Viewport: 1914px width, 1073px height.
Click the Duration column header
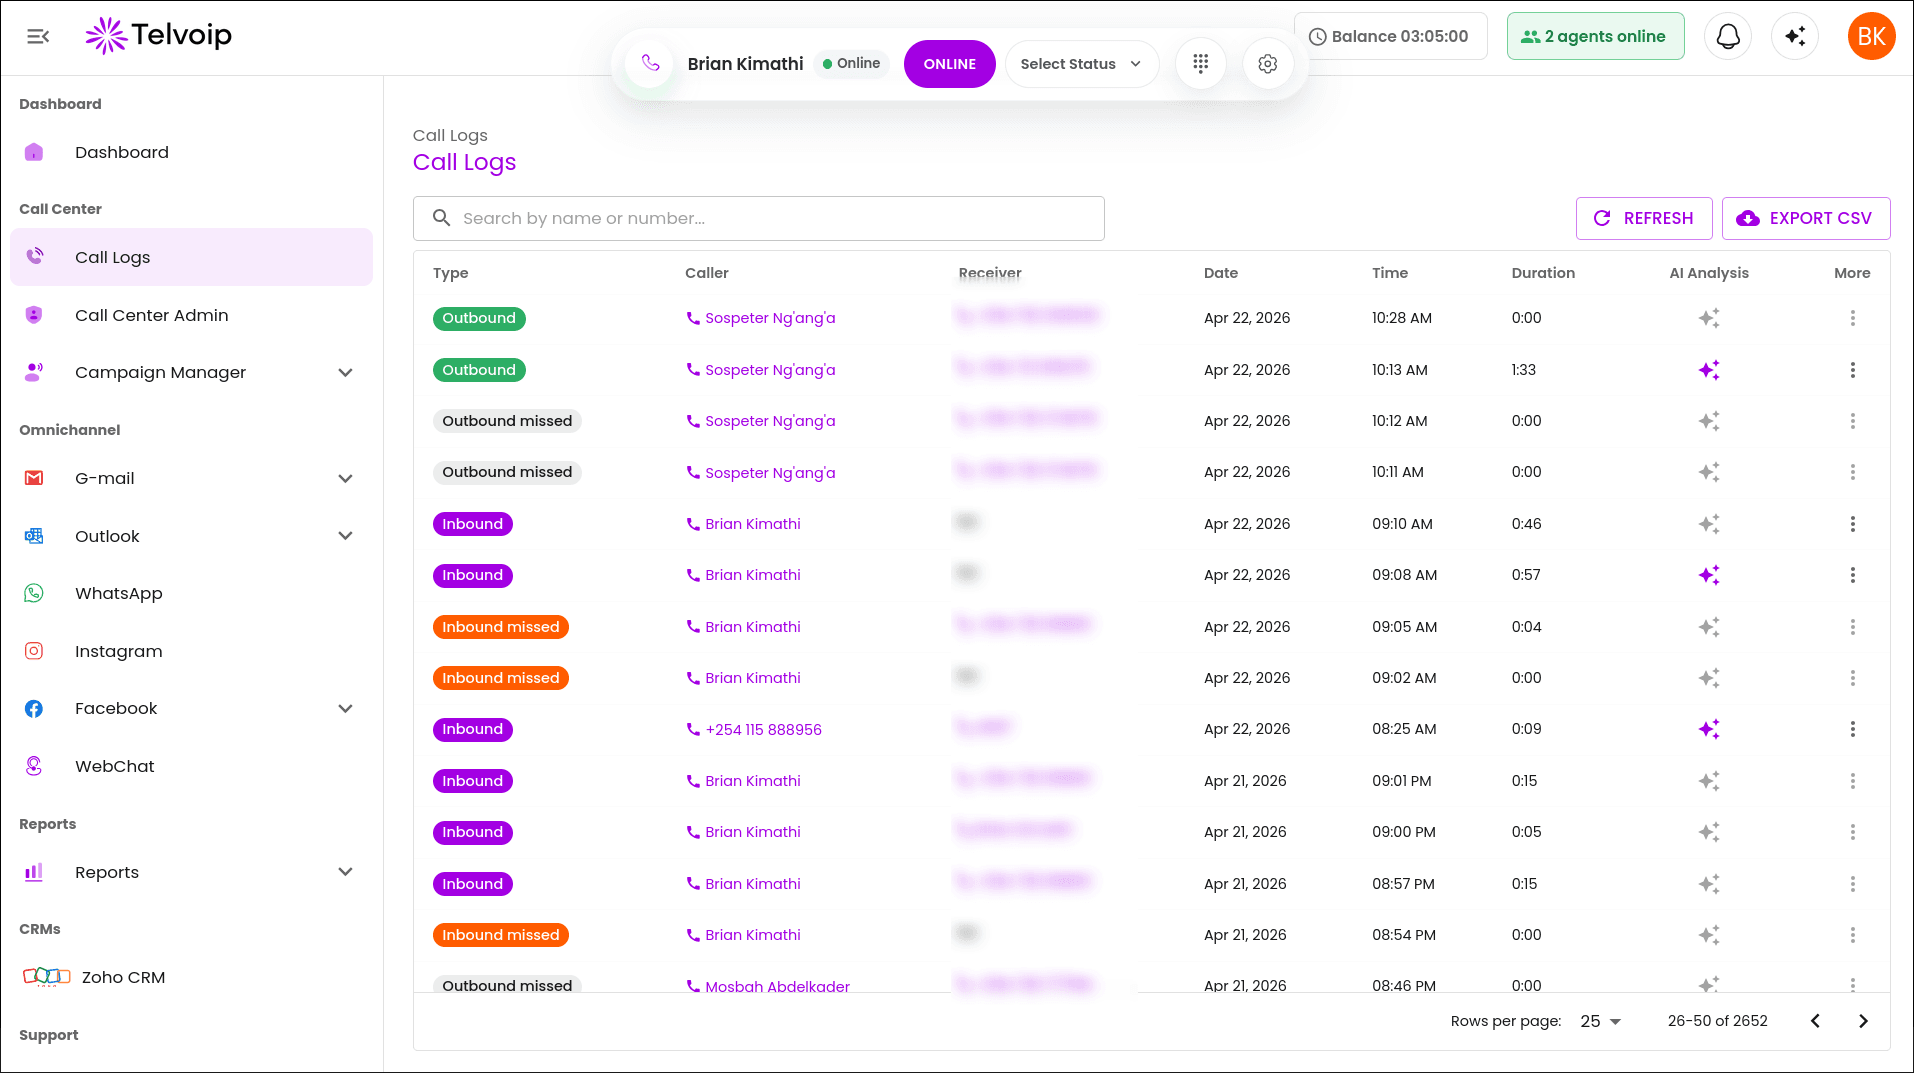tap(1543, 273)
